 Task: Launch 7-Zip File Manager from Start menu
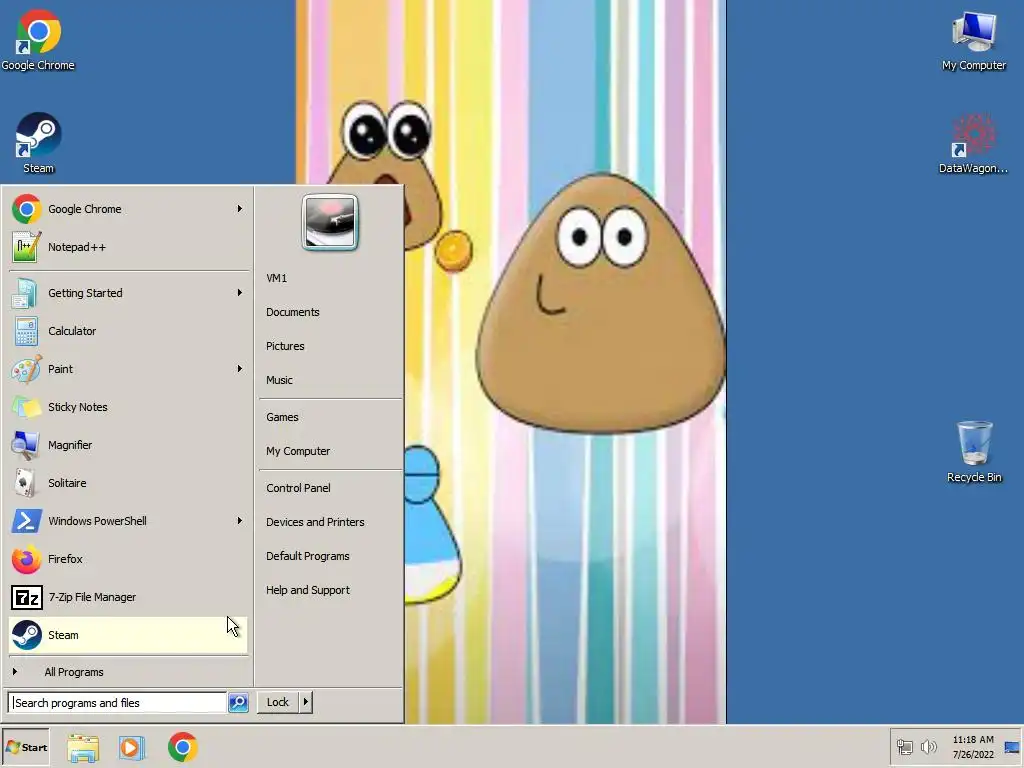pos(128,597)
